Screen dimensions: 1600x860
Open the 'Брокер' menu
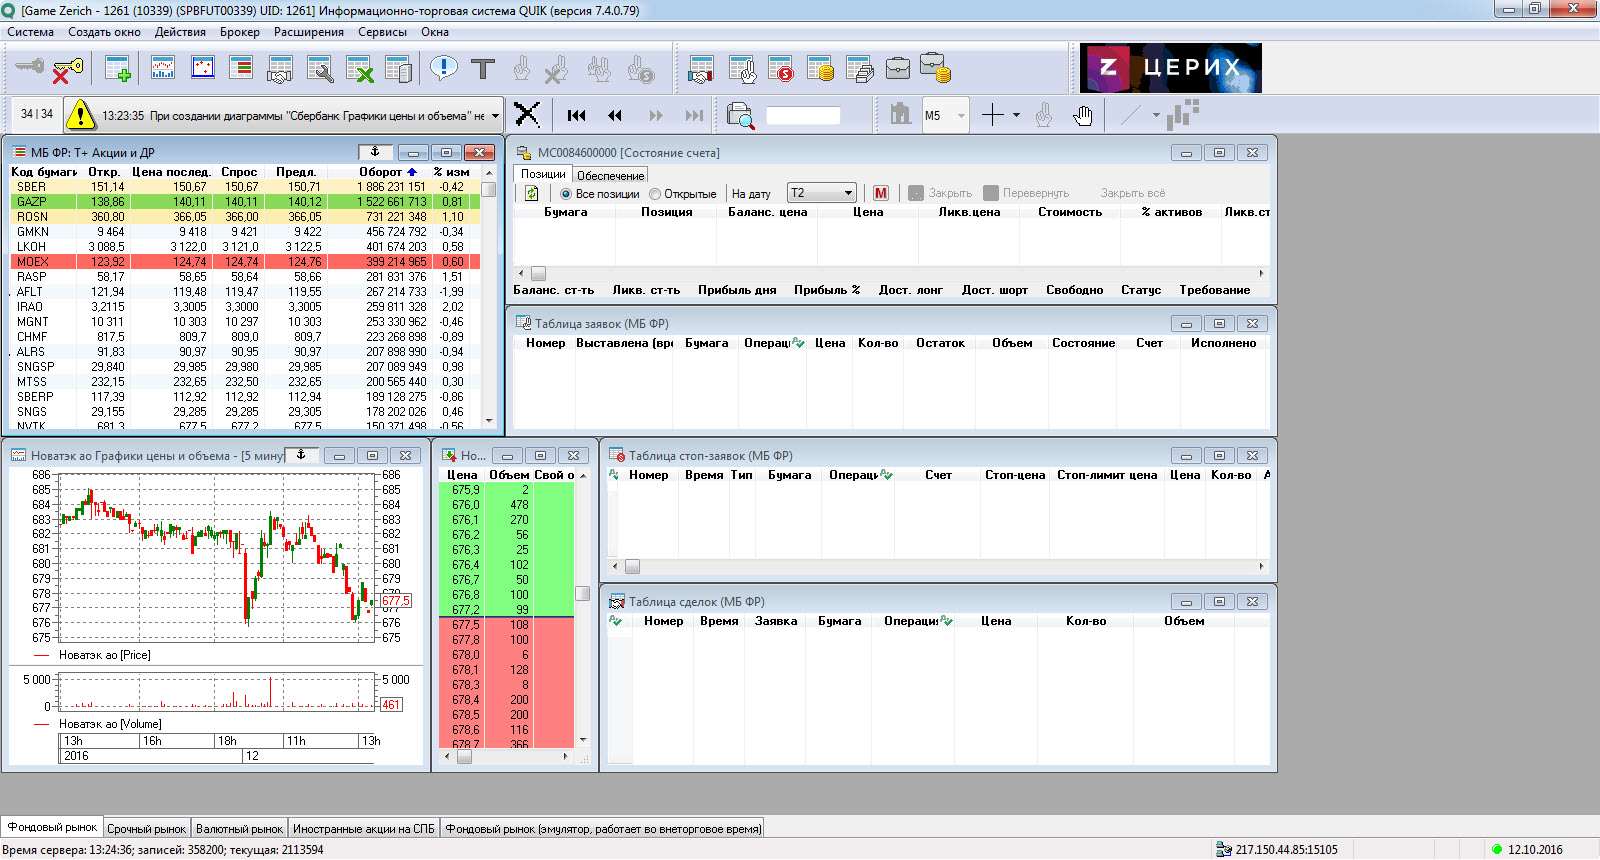(239, 32)
